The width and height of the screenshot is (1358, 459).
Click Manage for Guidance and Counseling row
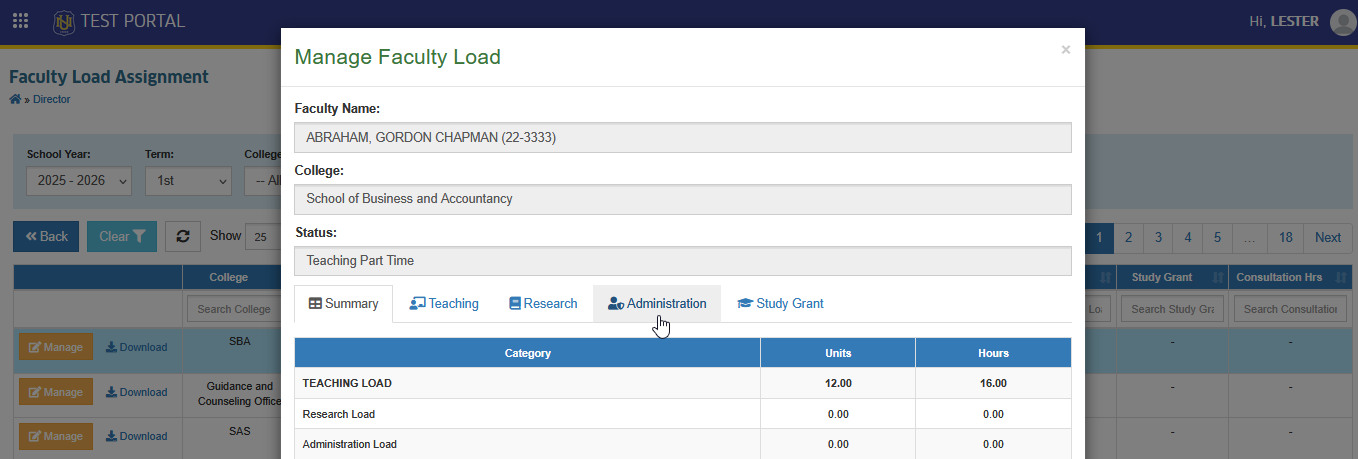[x=56, y=392]
